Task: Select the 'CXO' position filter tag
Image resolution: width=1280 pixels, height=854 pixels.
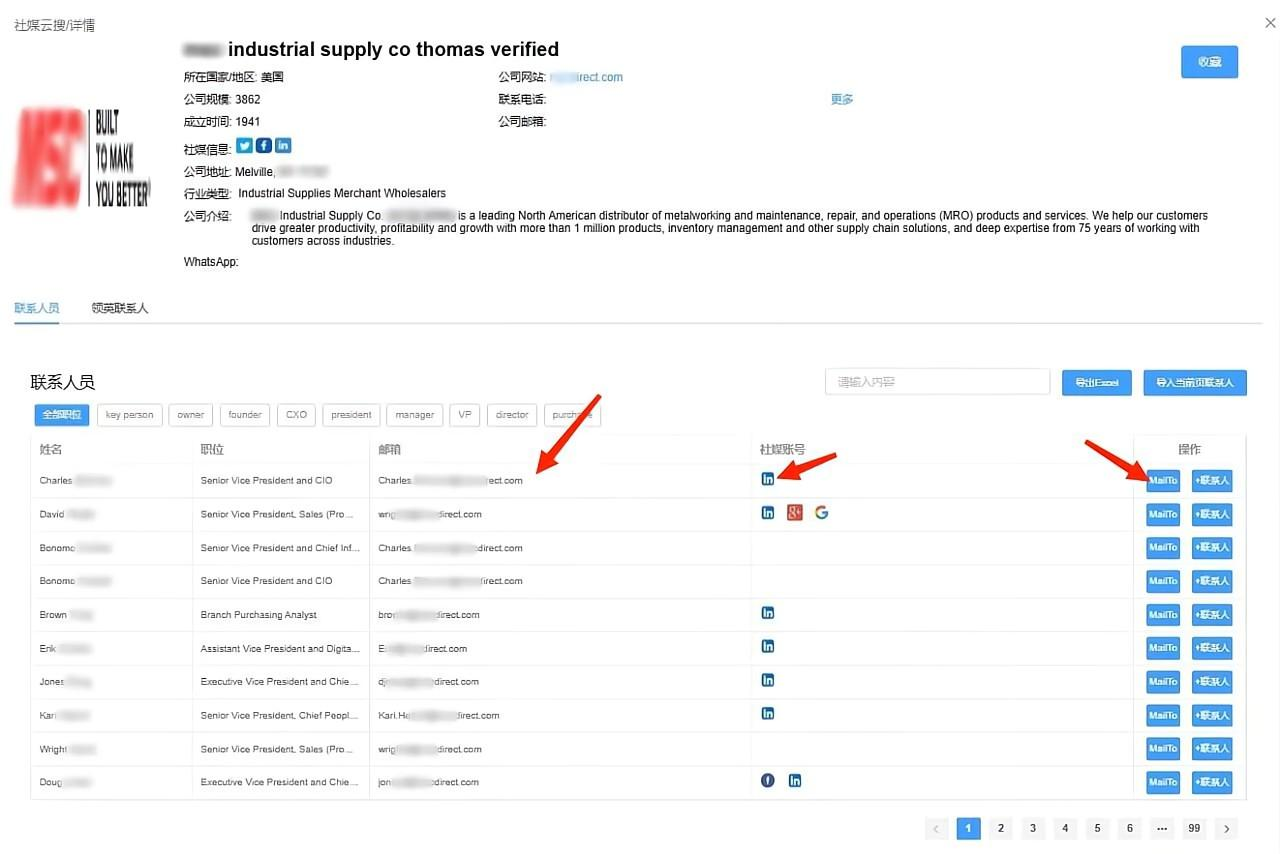Action: [297, 415]
